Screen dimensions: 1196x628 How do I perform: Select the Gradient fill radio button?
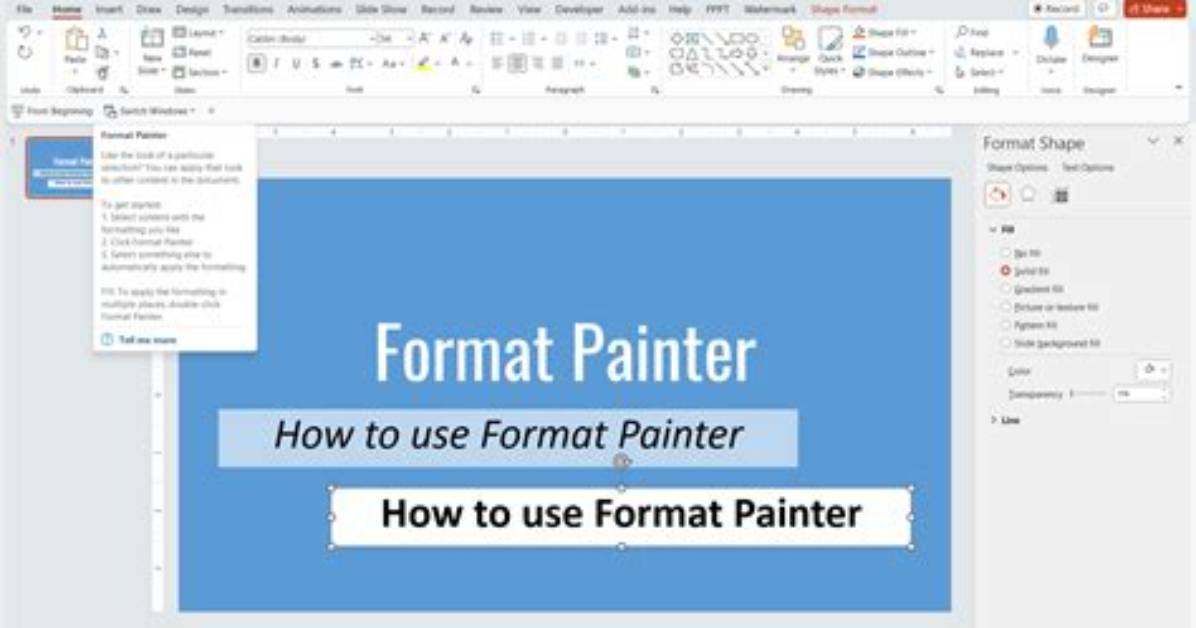coord(1005,289)
